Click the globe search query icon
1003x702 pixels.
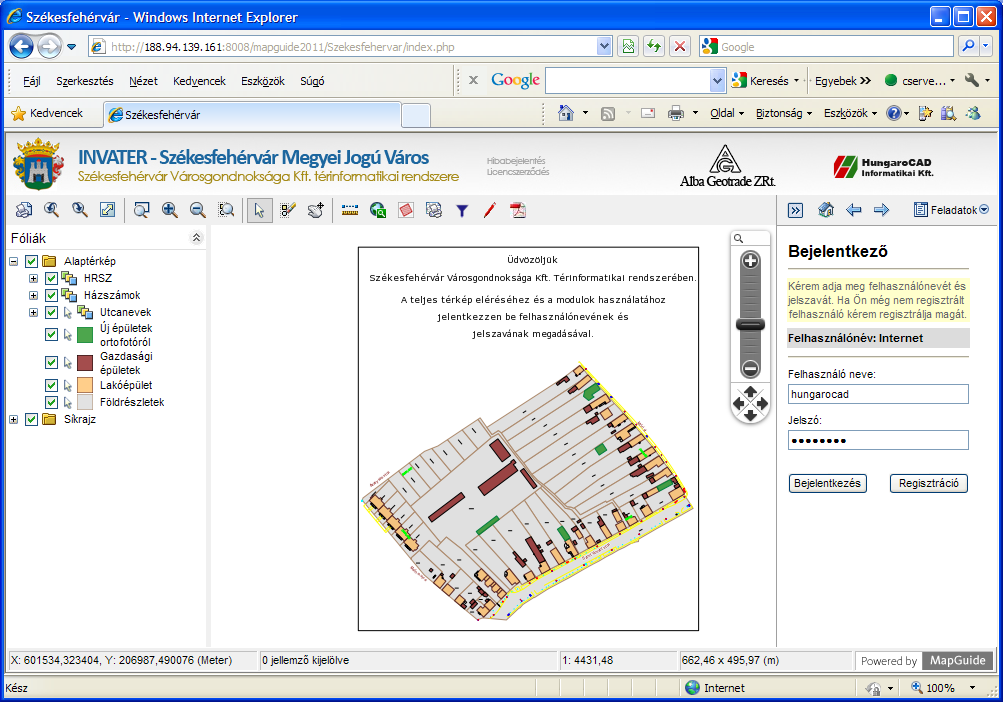(378, 210)
